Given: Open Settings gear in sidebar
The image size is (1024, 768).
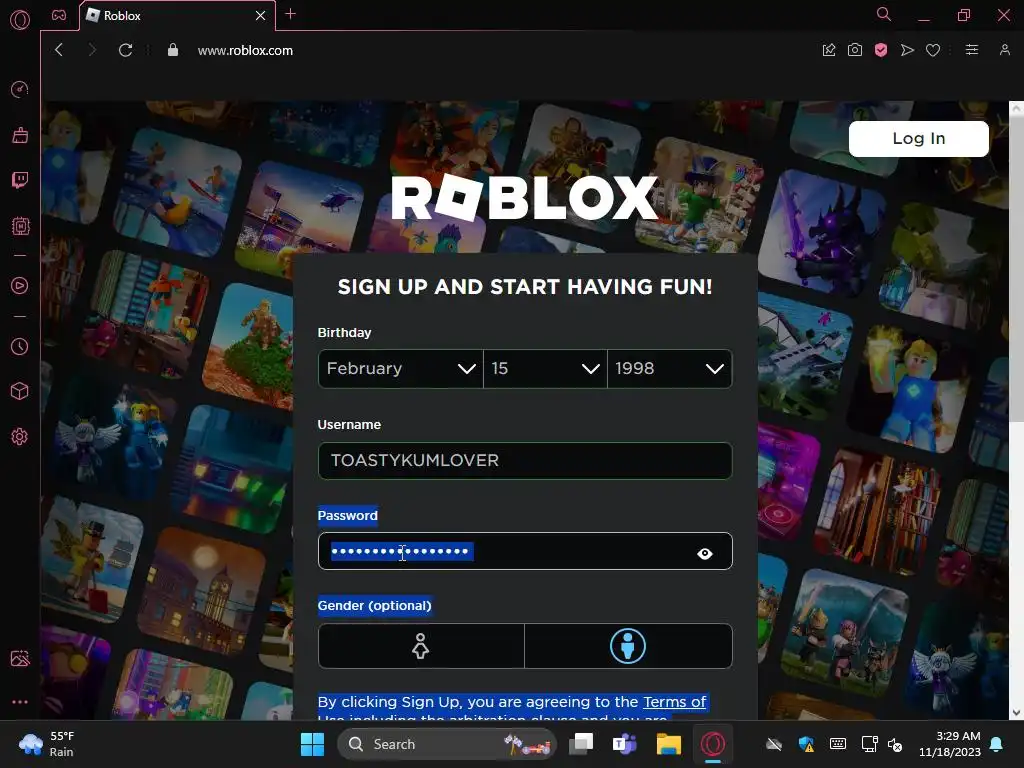Looking at the screenshot, I should point(20,436).
